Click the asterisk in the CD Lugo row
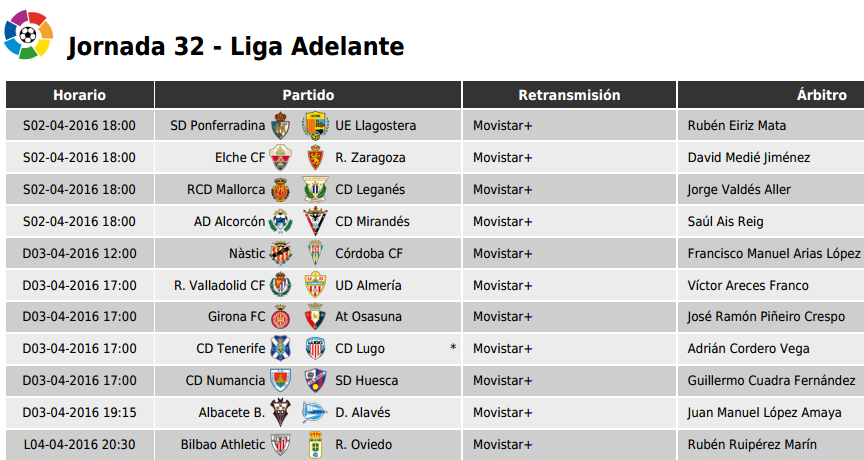The image size is (864, 460). click(x=453, y=347)
